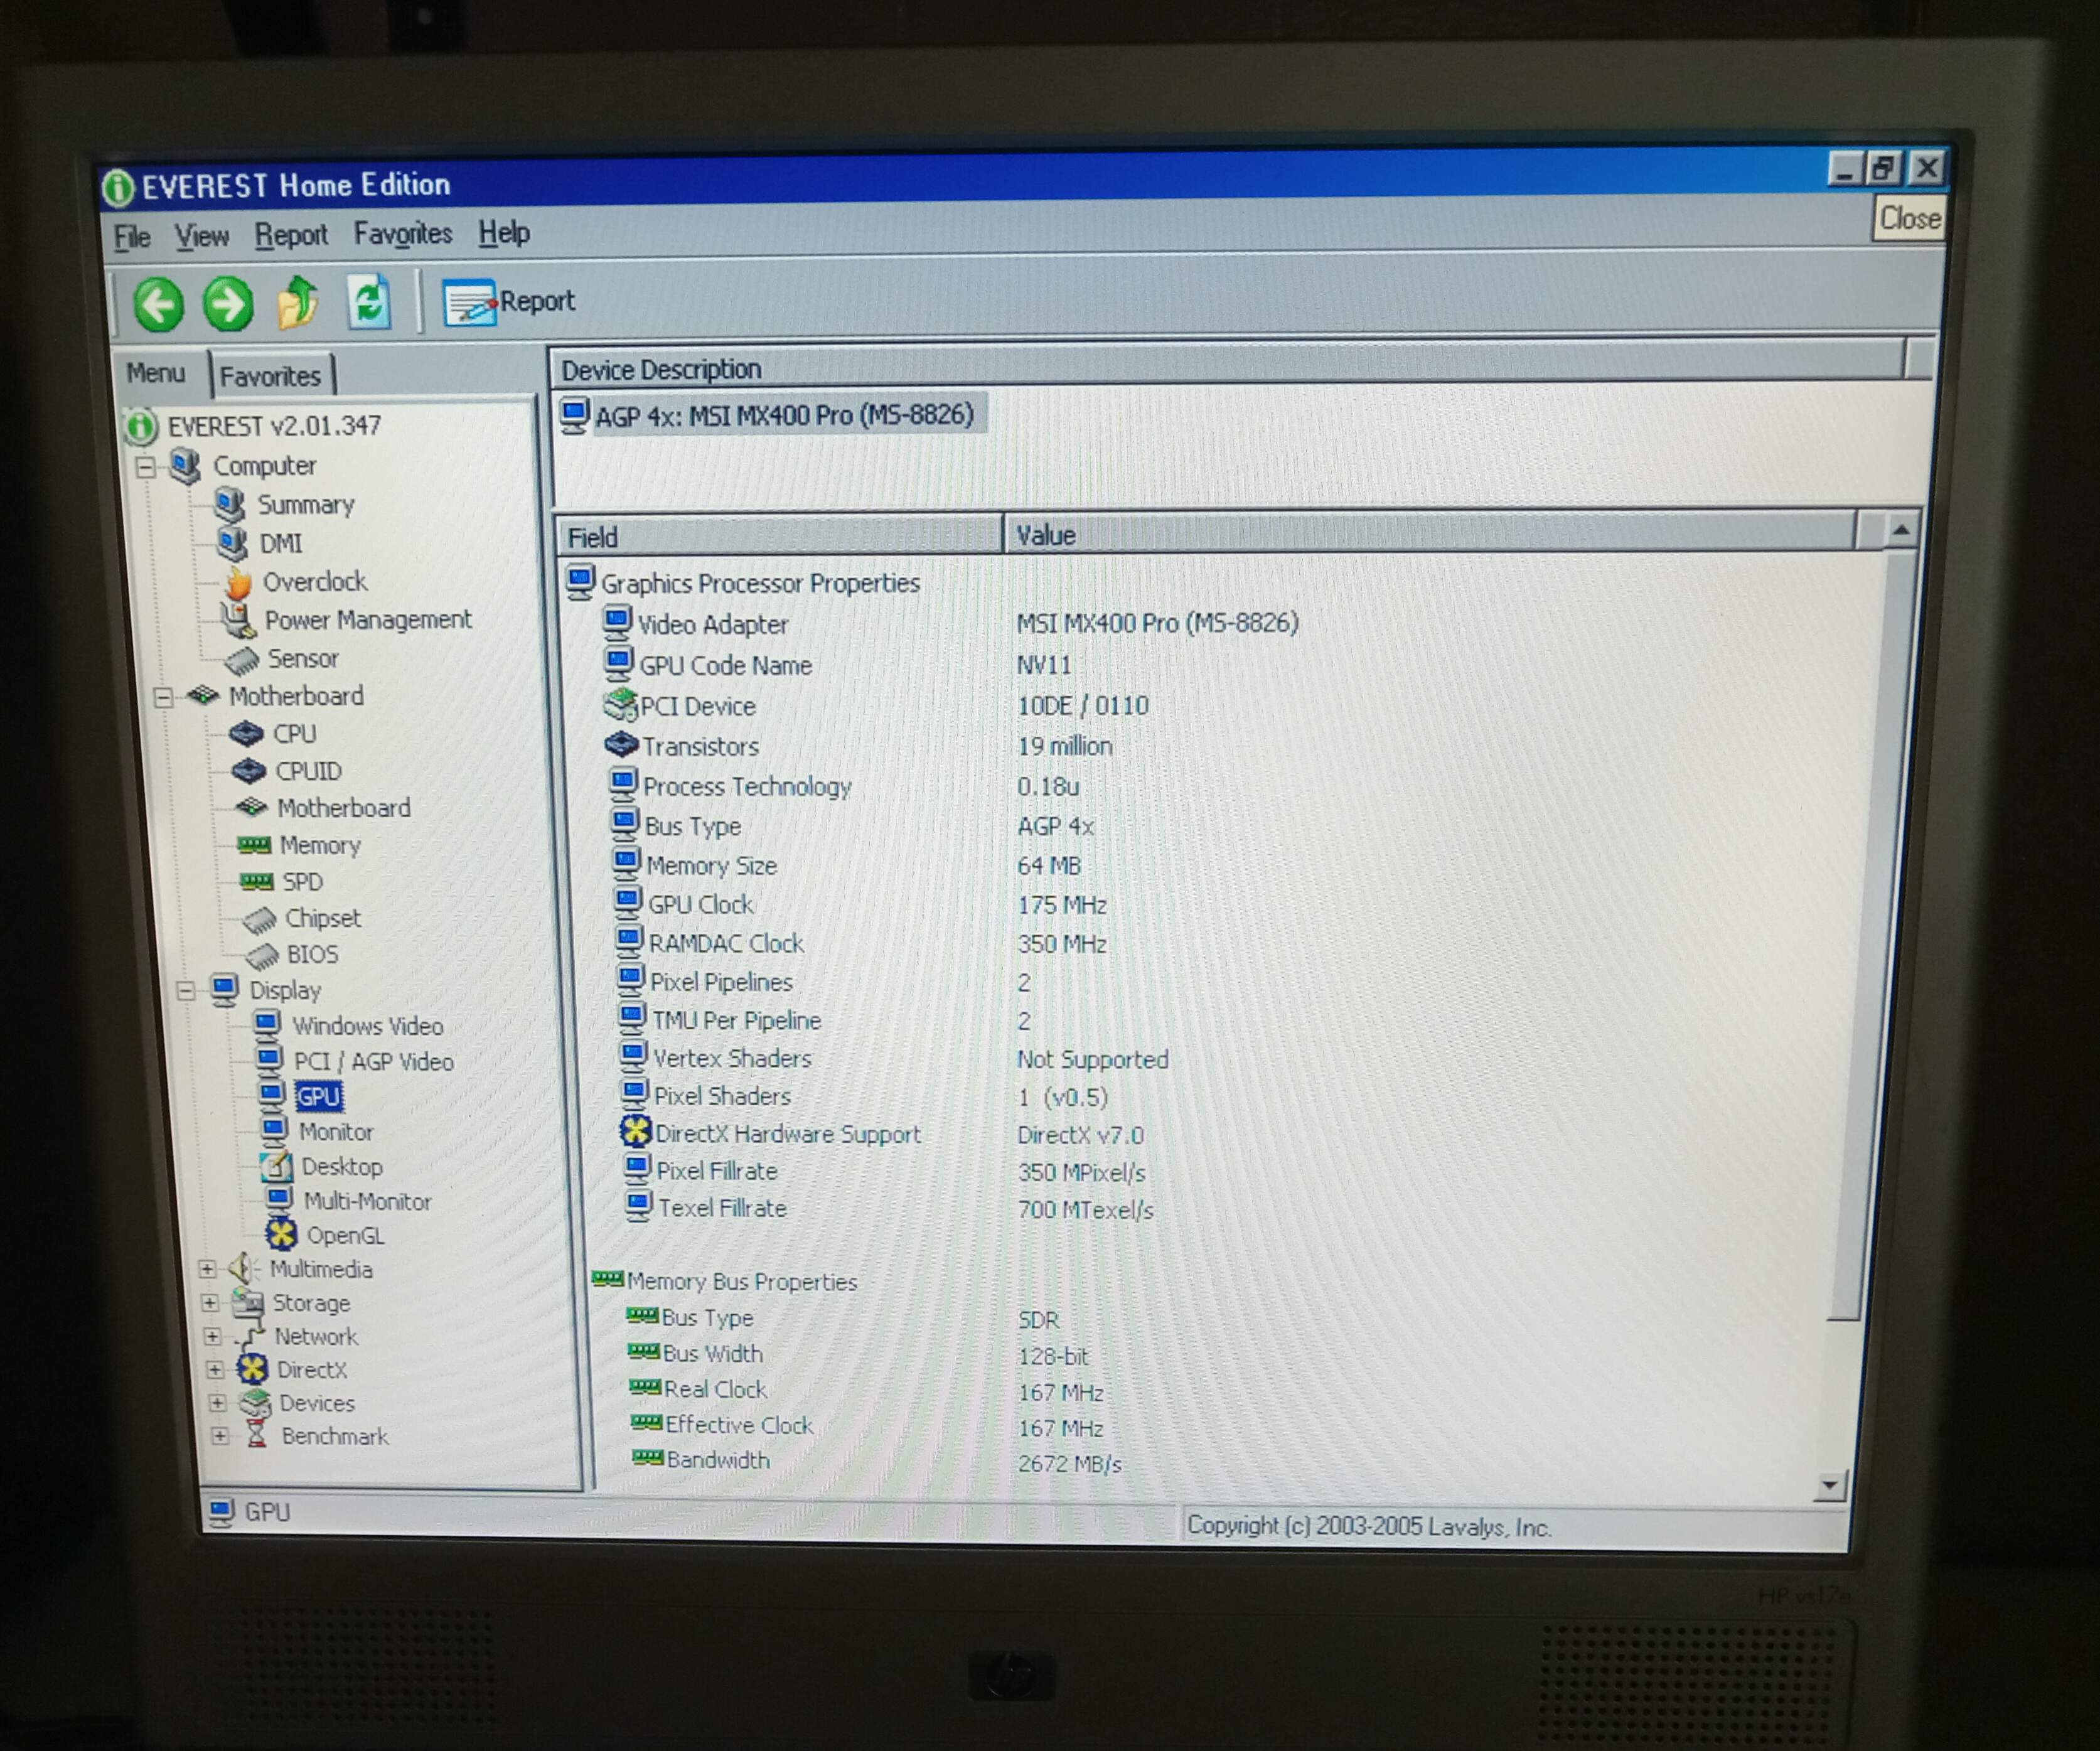Expand the Multimedia tree node

207,1269
